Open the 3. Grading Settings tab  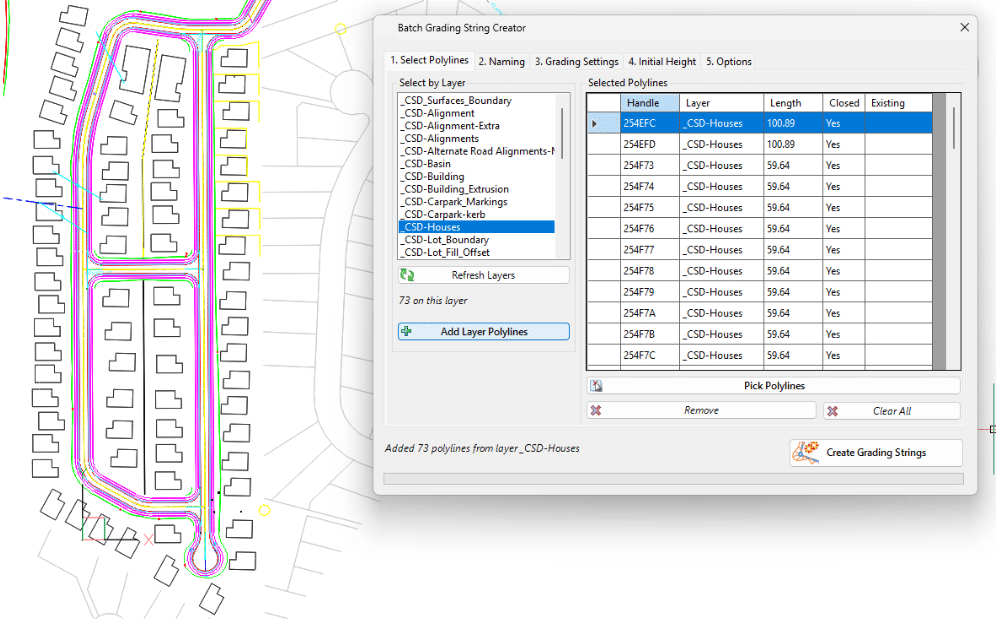point(576,61)
